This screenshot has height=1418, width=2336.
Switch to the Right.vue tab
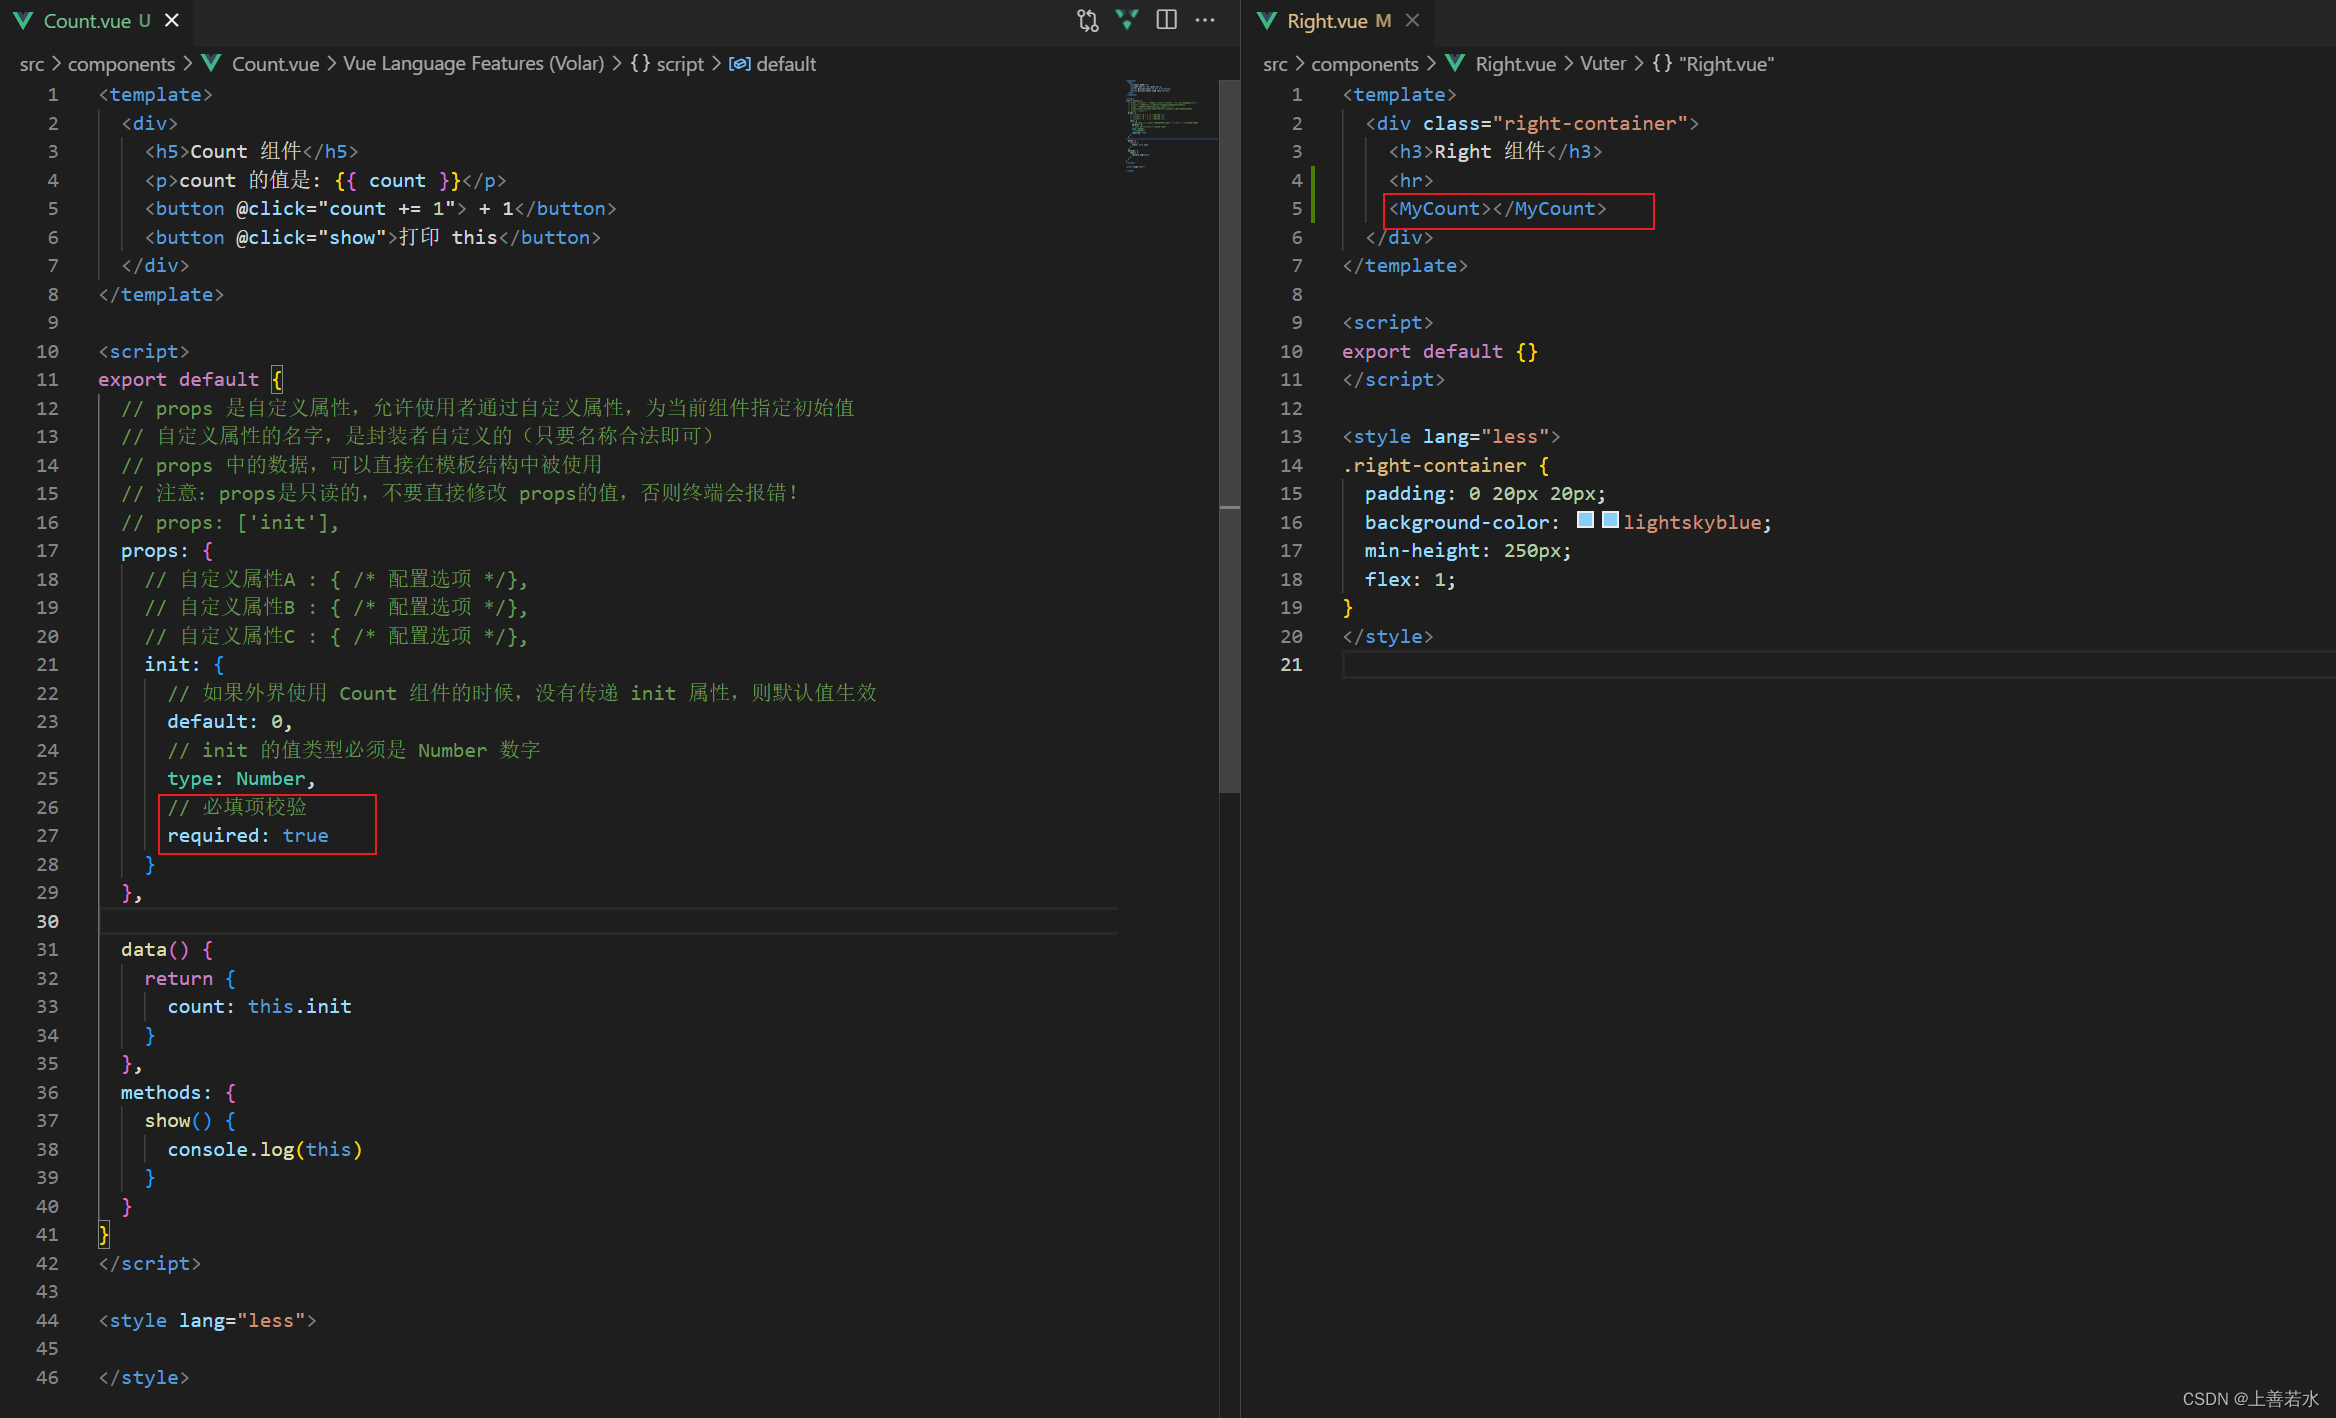[1326, 20]
